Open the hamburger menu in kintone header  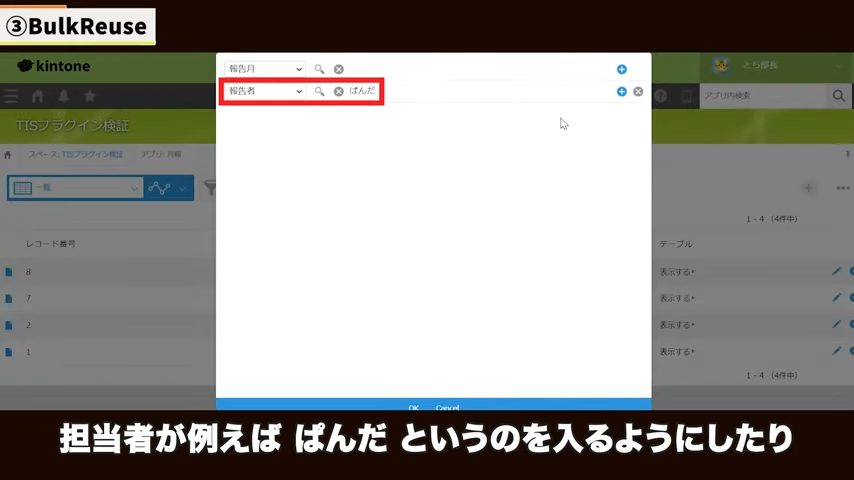coord(11,96)
